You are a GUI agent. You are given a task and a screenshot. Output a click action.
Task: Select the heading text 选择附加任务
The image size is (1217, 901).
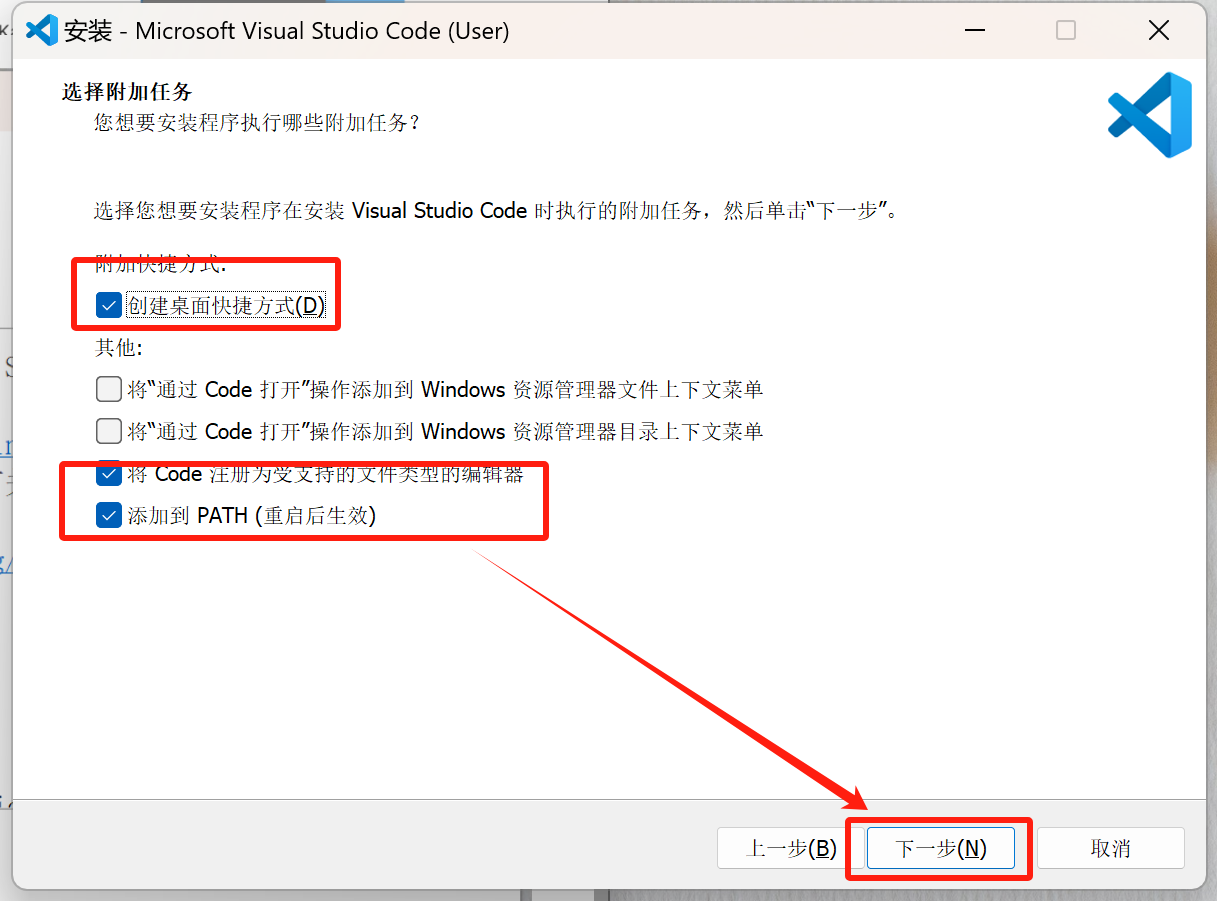tap(127, 92)
